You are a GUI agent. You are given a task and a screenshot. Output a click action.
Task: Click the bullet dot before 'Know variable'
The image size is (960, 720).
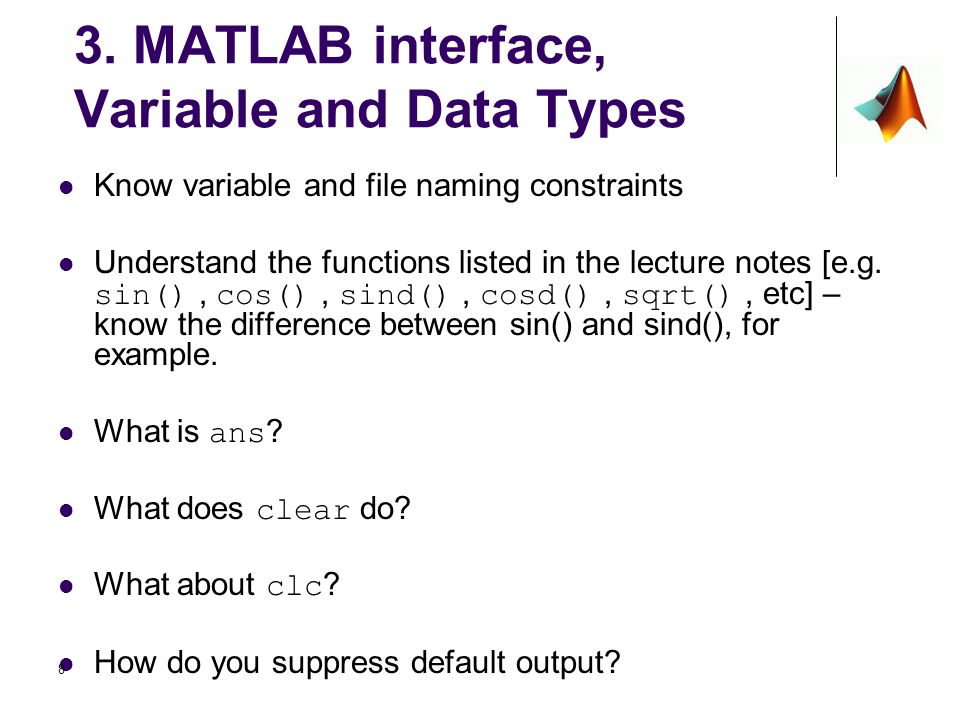(x=66, y=187)
